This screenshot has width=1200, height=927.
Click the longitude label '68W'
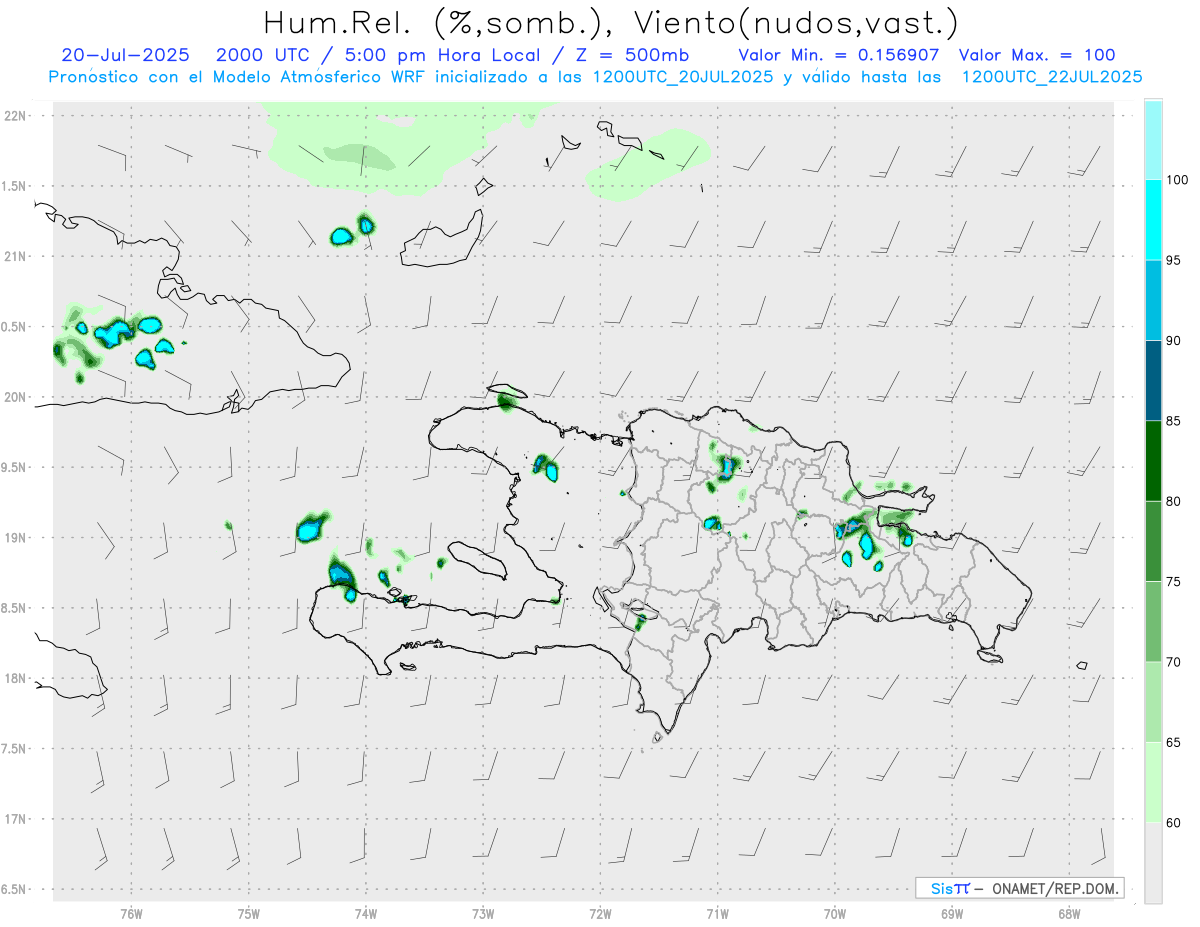[1069, 913]
